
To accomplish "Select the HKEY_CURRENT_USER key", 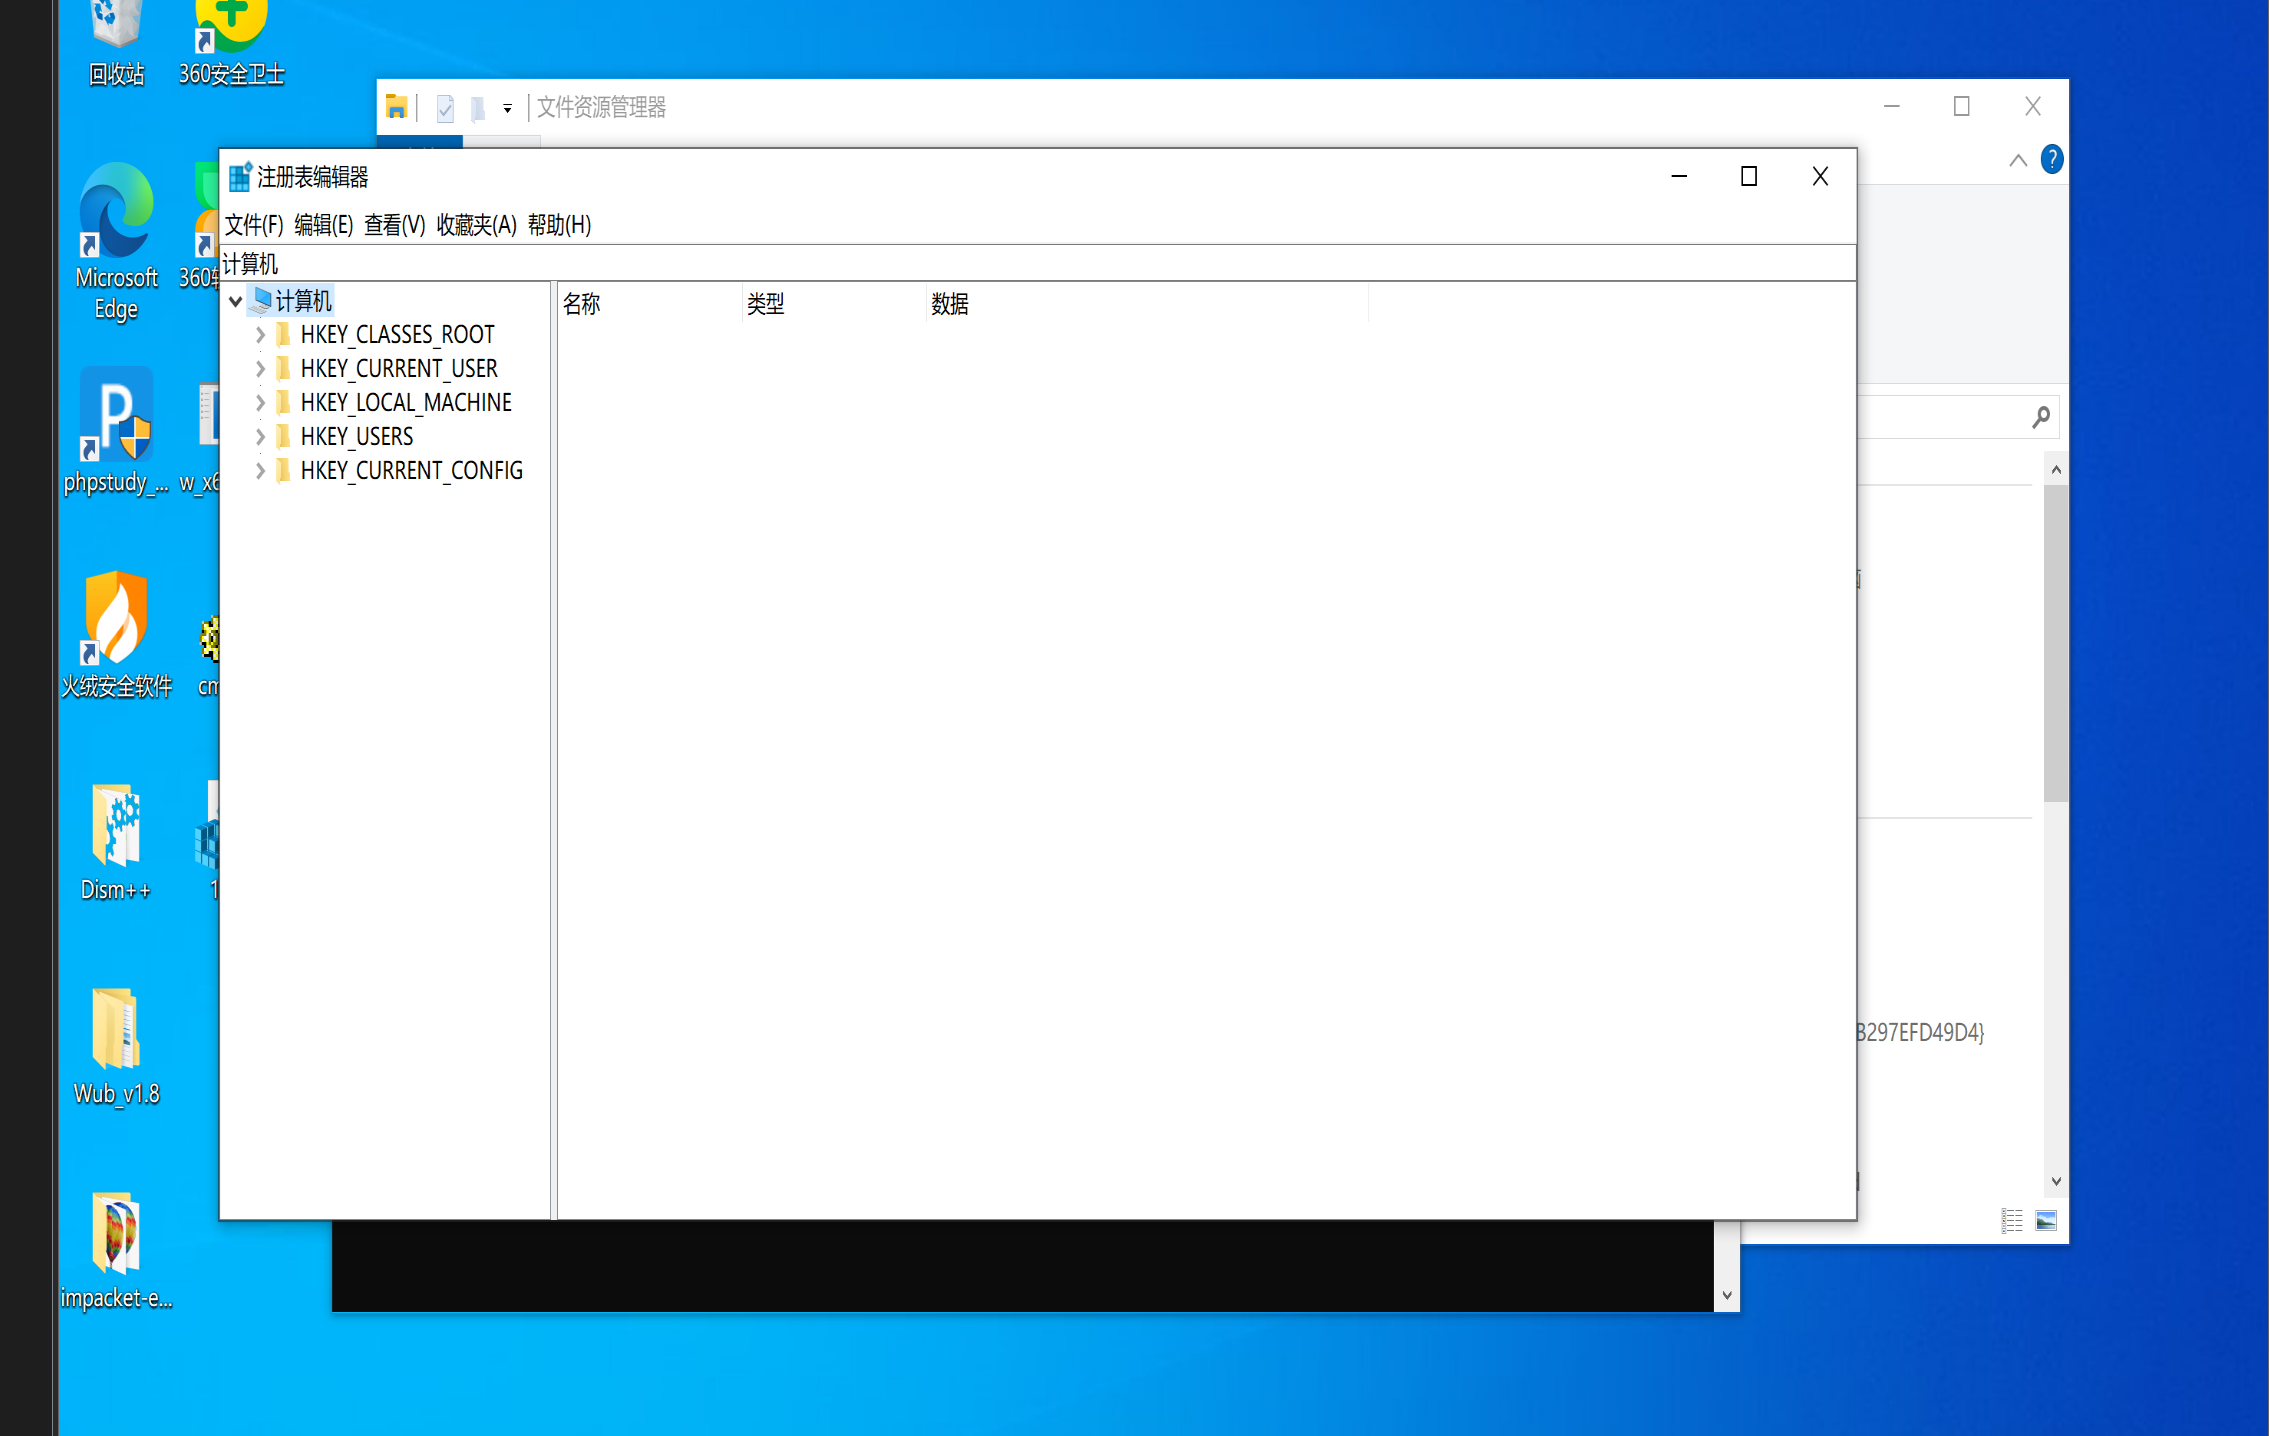I will pos(398,369).
